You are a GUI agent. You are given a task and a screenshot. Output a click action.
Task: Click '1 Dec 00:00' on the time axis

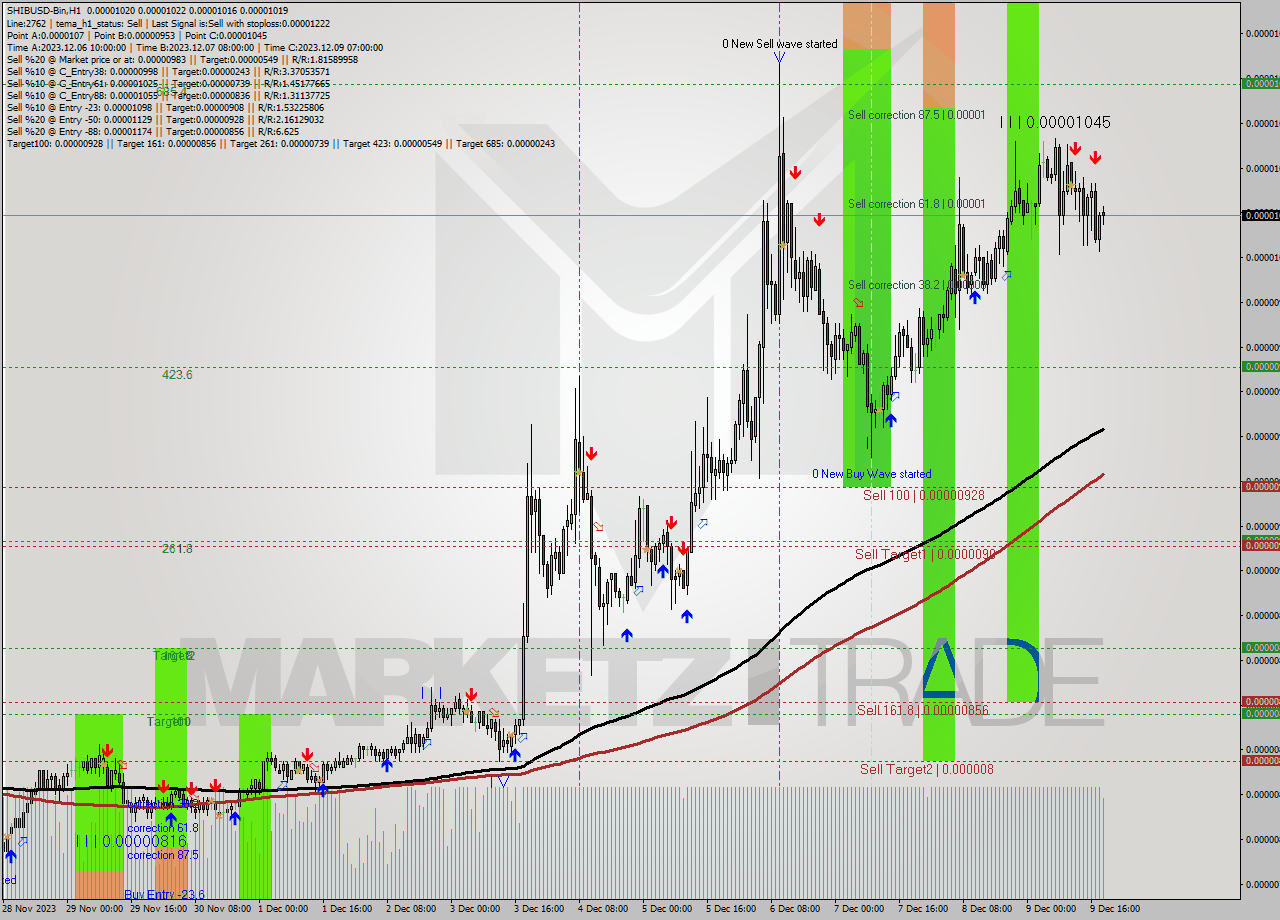(284, 909)
